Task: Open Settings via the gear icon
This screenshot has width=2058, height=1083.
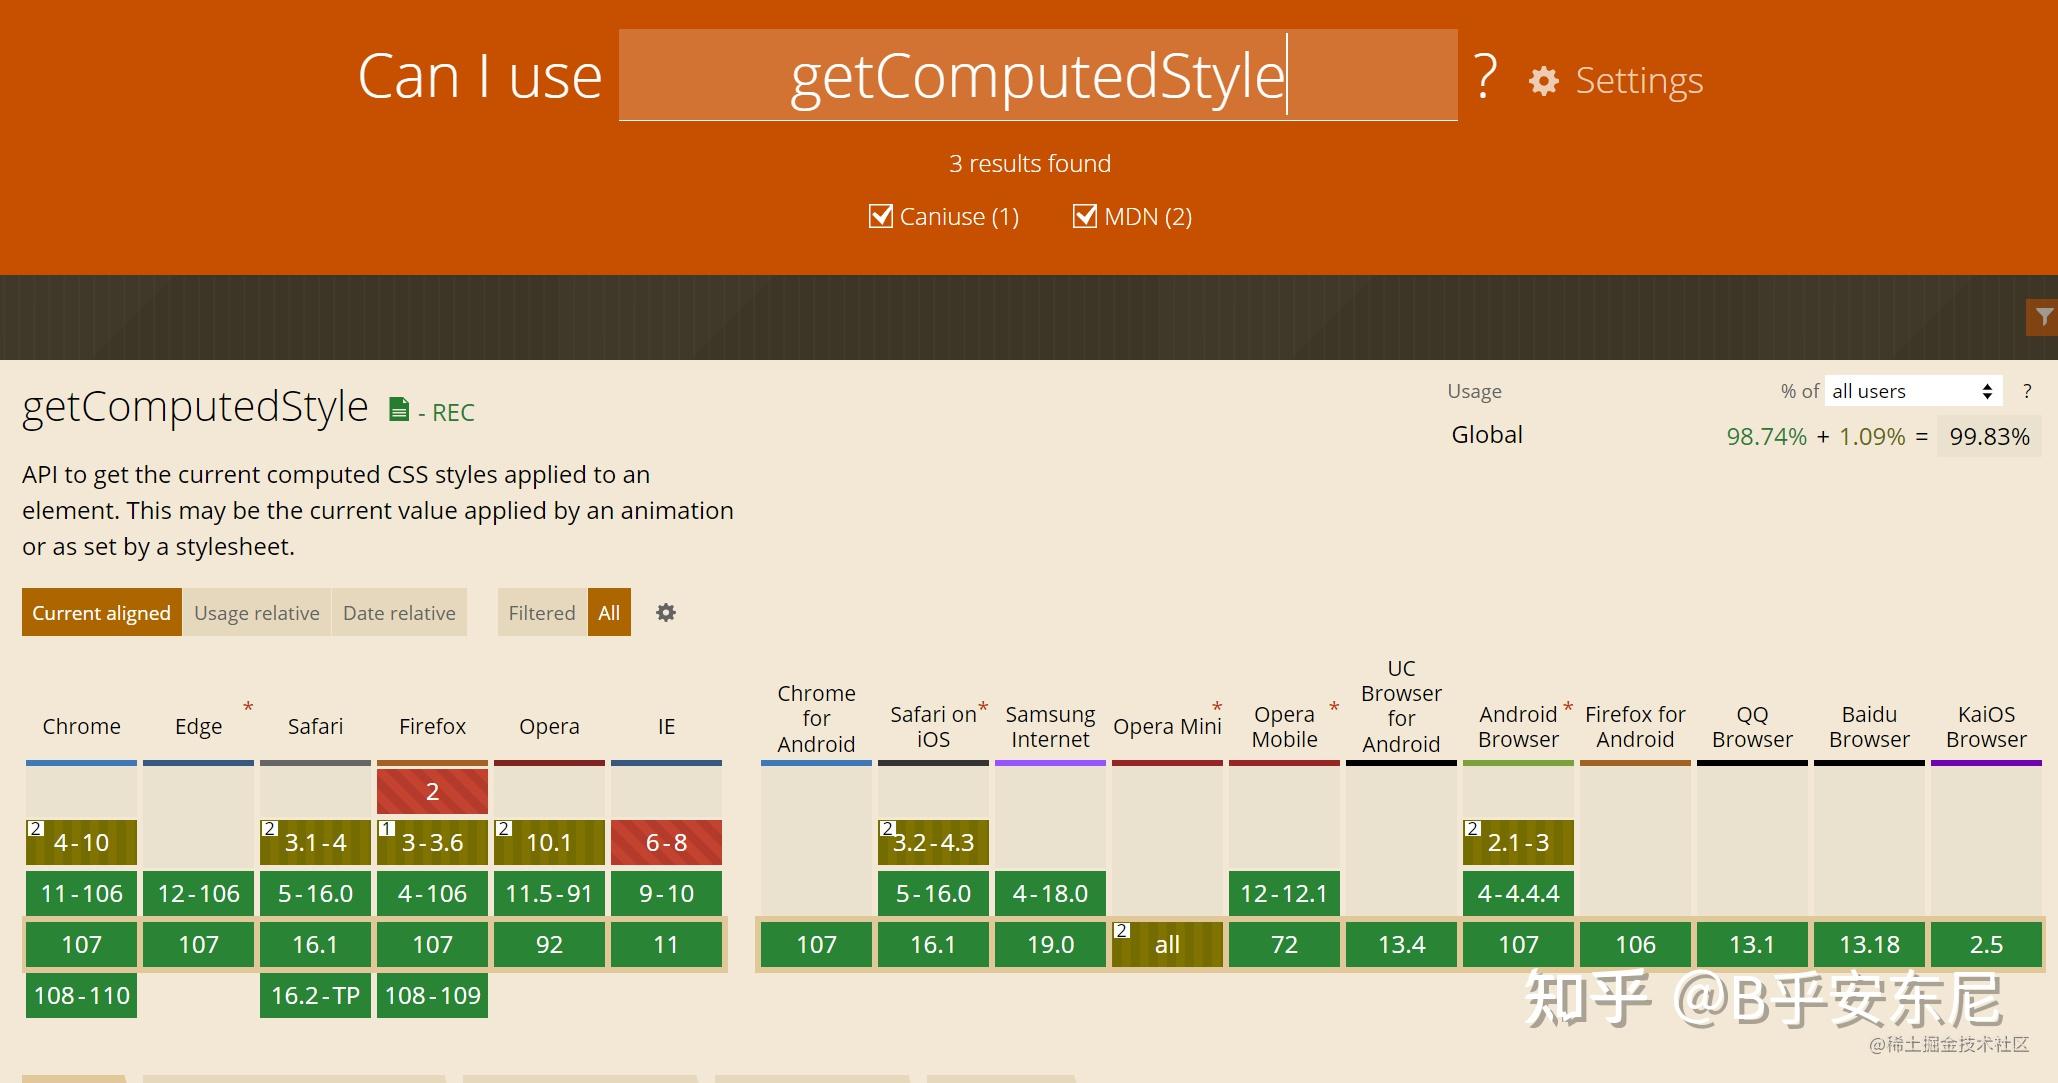Action: pyautogui.click(x=1542, y=81)
